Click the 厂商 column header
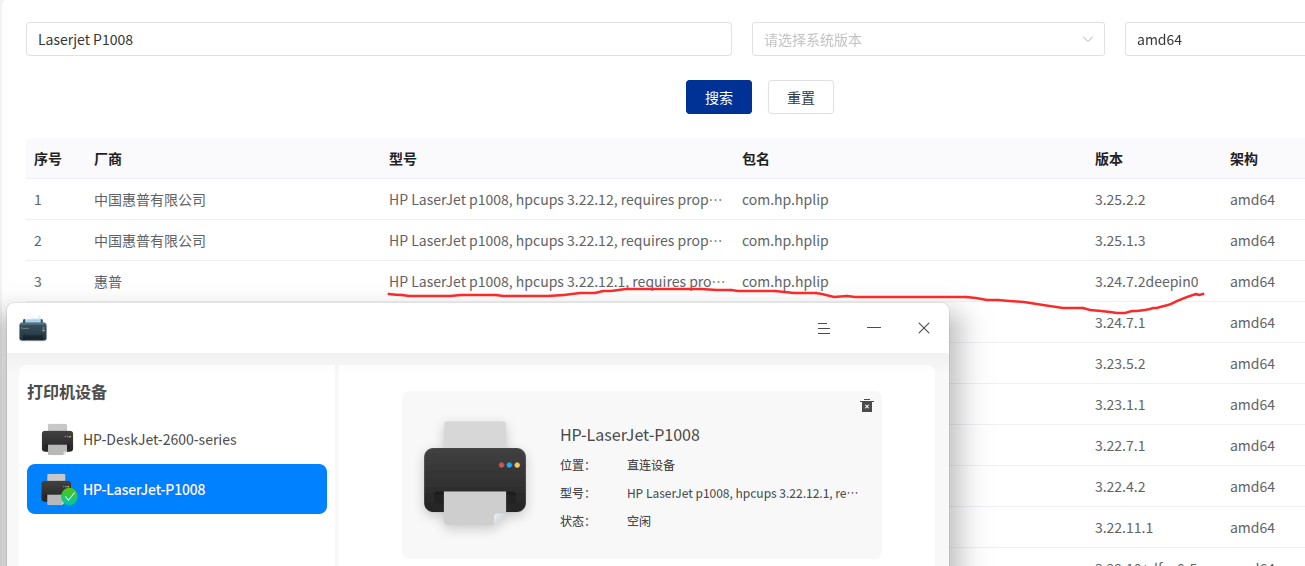This screenshot has width=1305, height=566. pos(108,159)
